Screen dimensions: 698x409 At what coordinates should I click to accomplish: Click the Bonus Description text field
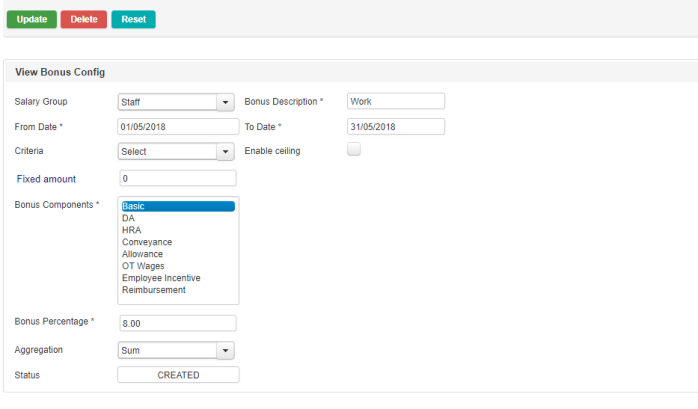click(395, 101)
